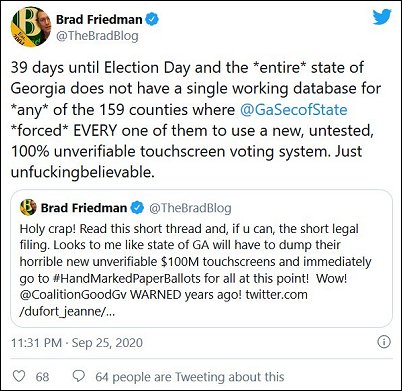Click the 68 likes count
Image resolution: width=402 pixels, height=391 pixels.
click(x=42, y=377)
